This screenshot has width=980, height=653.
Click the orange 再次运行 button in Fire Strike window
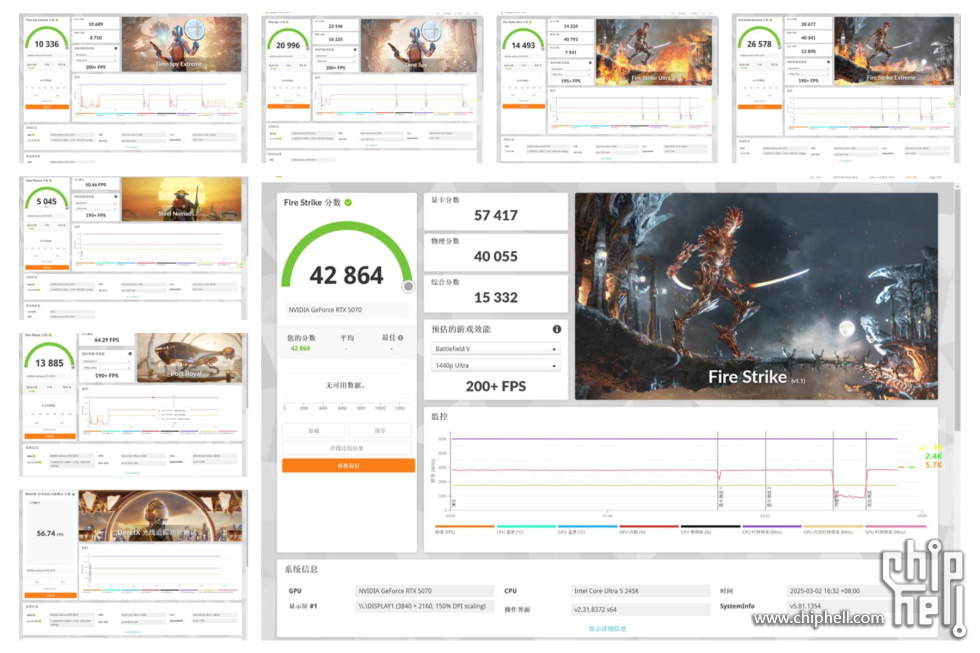click(348, 466)
